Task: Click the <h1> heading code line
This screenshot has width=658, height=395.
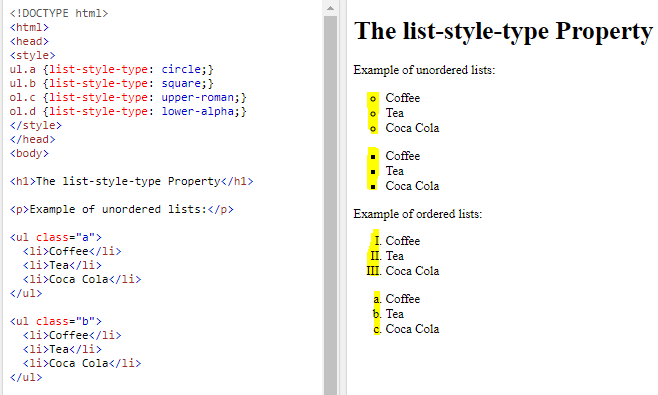Action: [131, 181]
